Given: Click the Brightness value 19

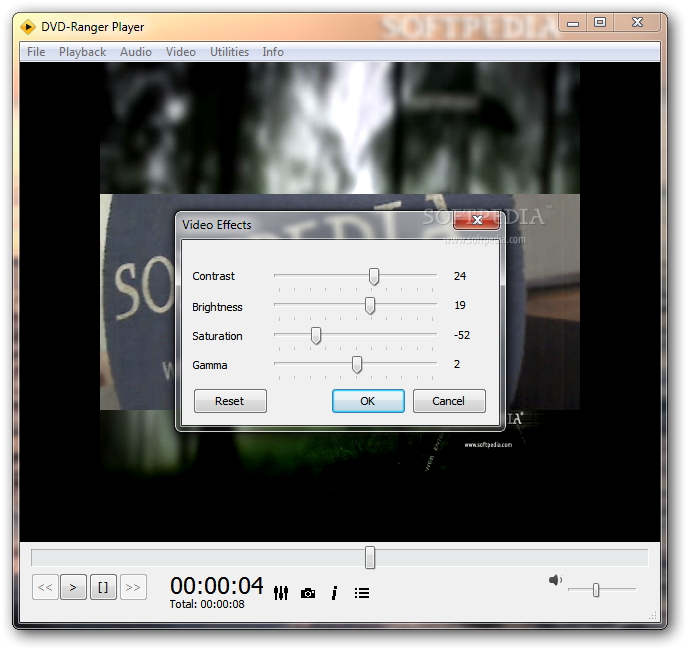Looking at the screenshot, I should click(x=460, y=305).
